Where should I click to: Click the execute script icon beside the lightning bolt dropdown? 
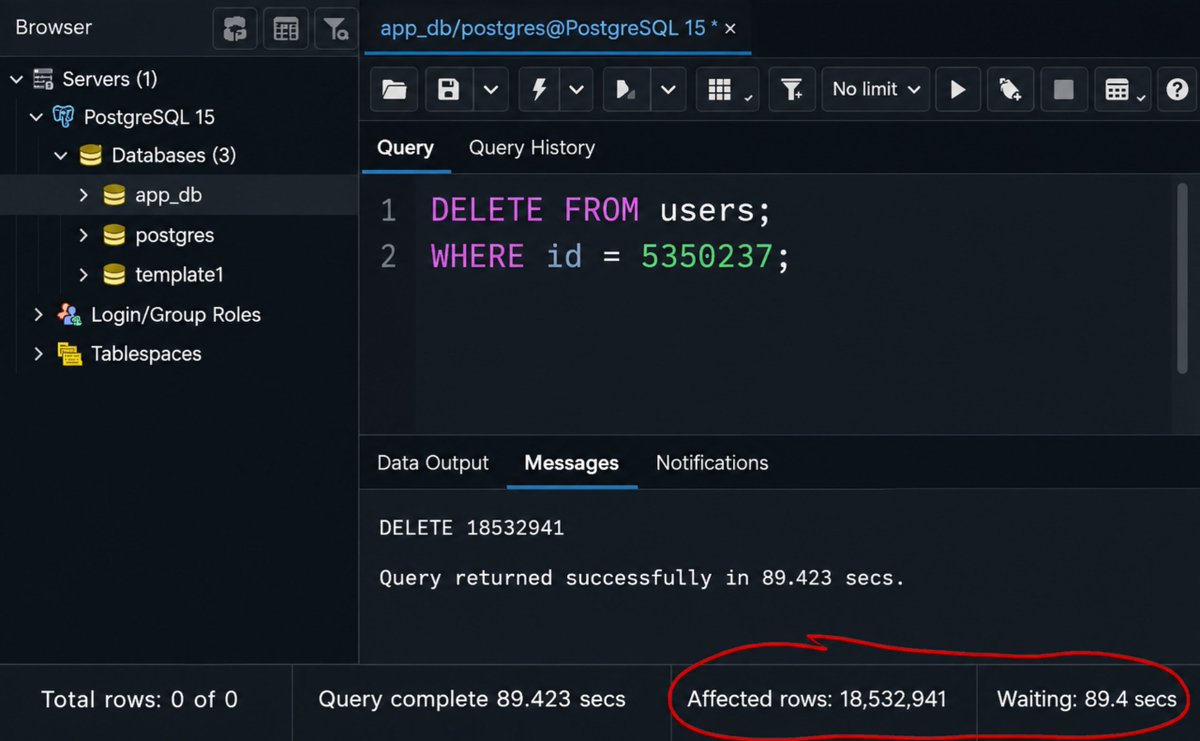626,90
